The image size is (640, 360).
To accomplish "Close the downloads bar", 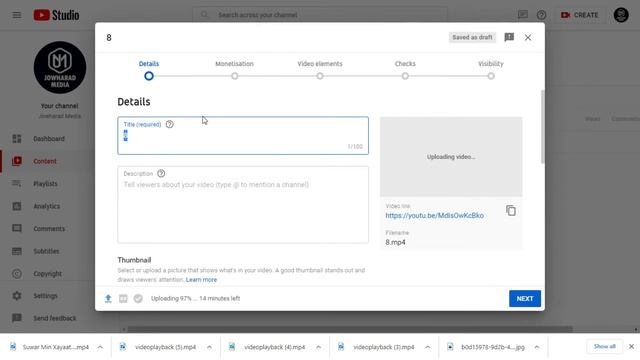I will pyautogui.click(x=631, y=347).
